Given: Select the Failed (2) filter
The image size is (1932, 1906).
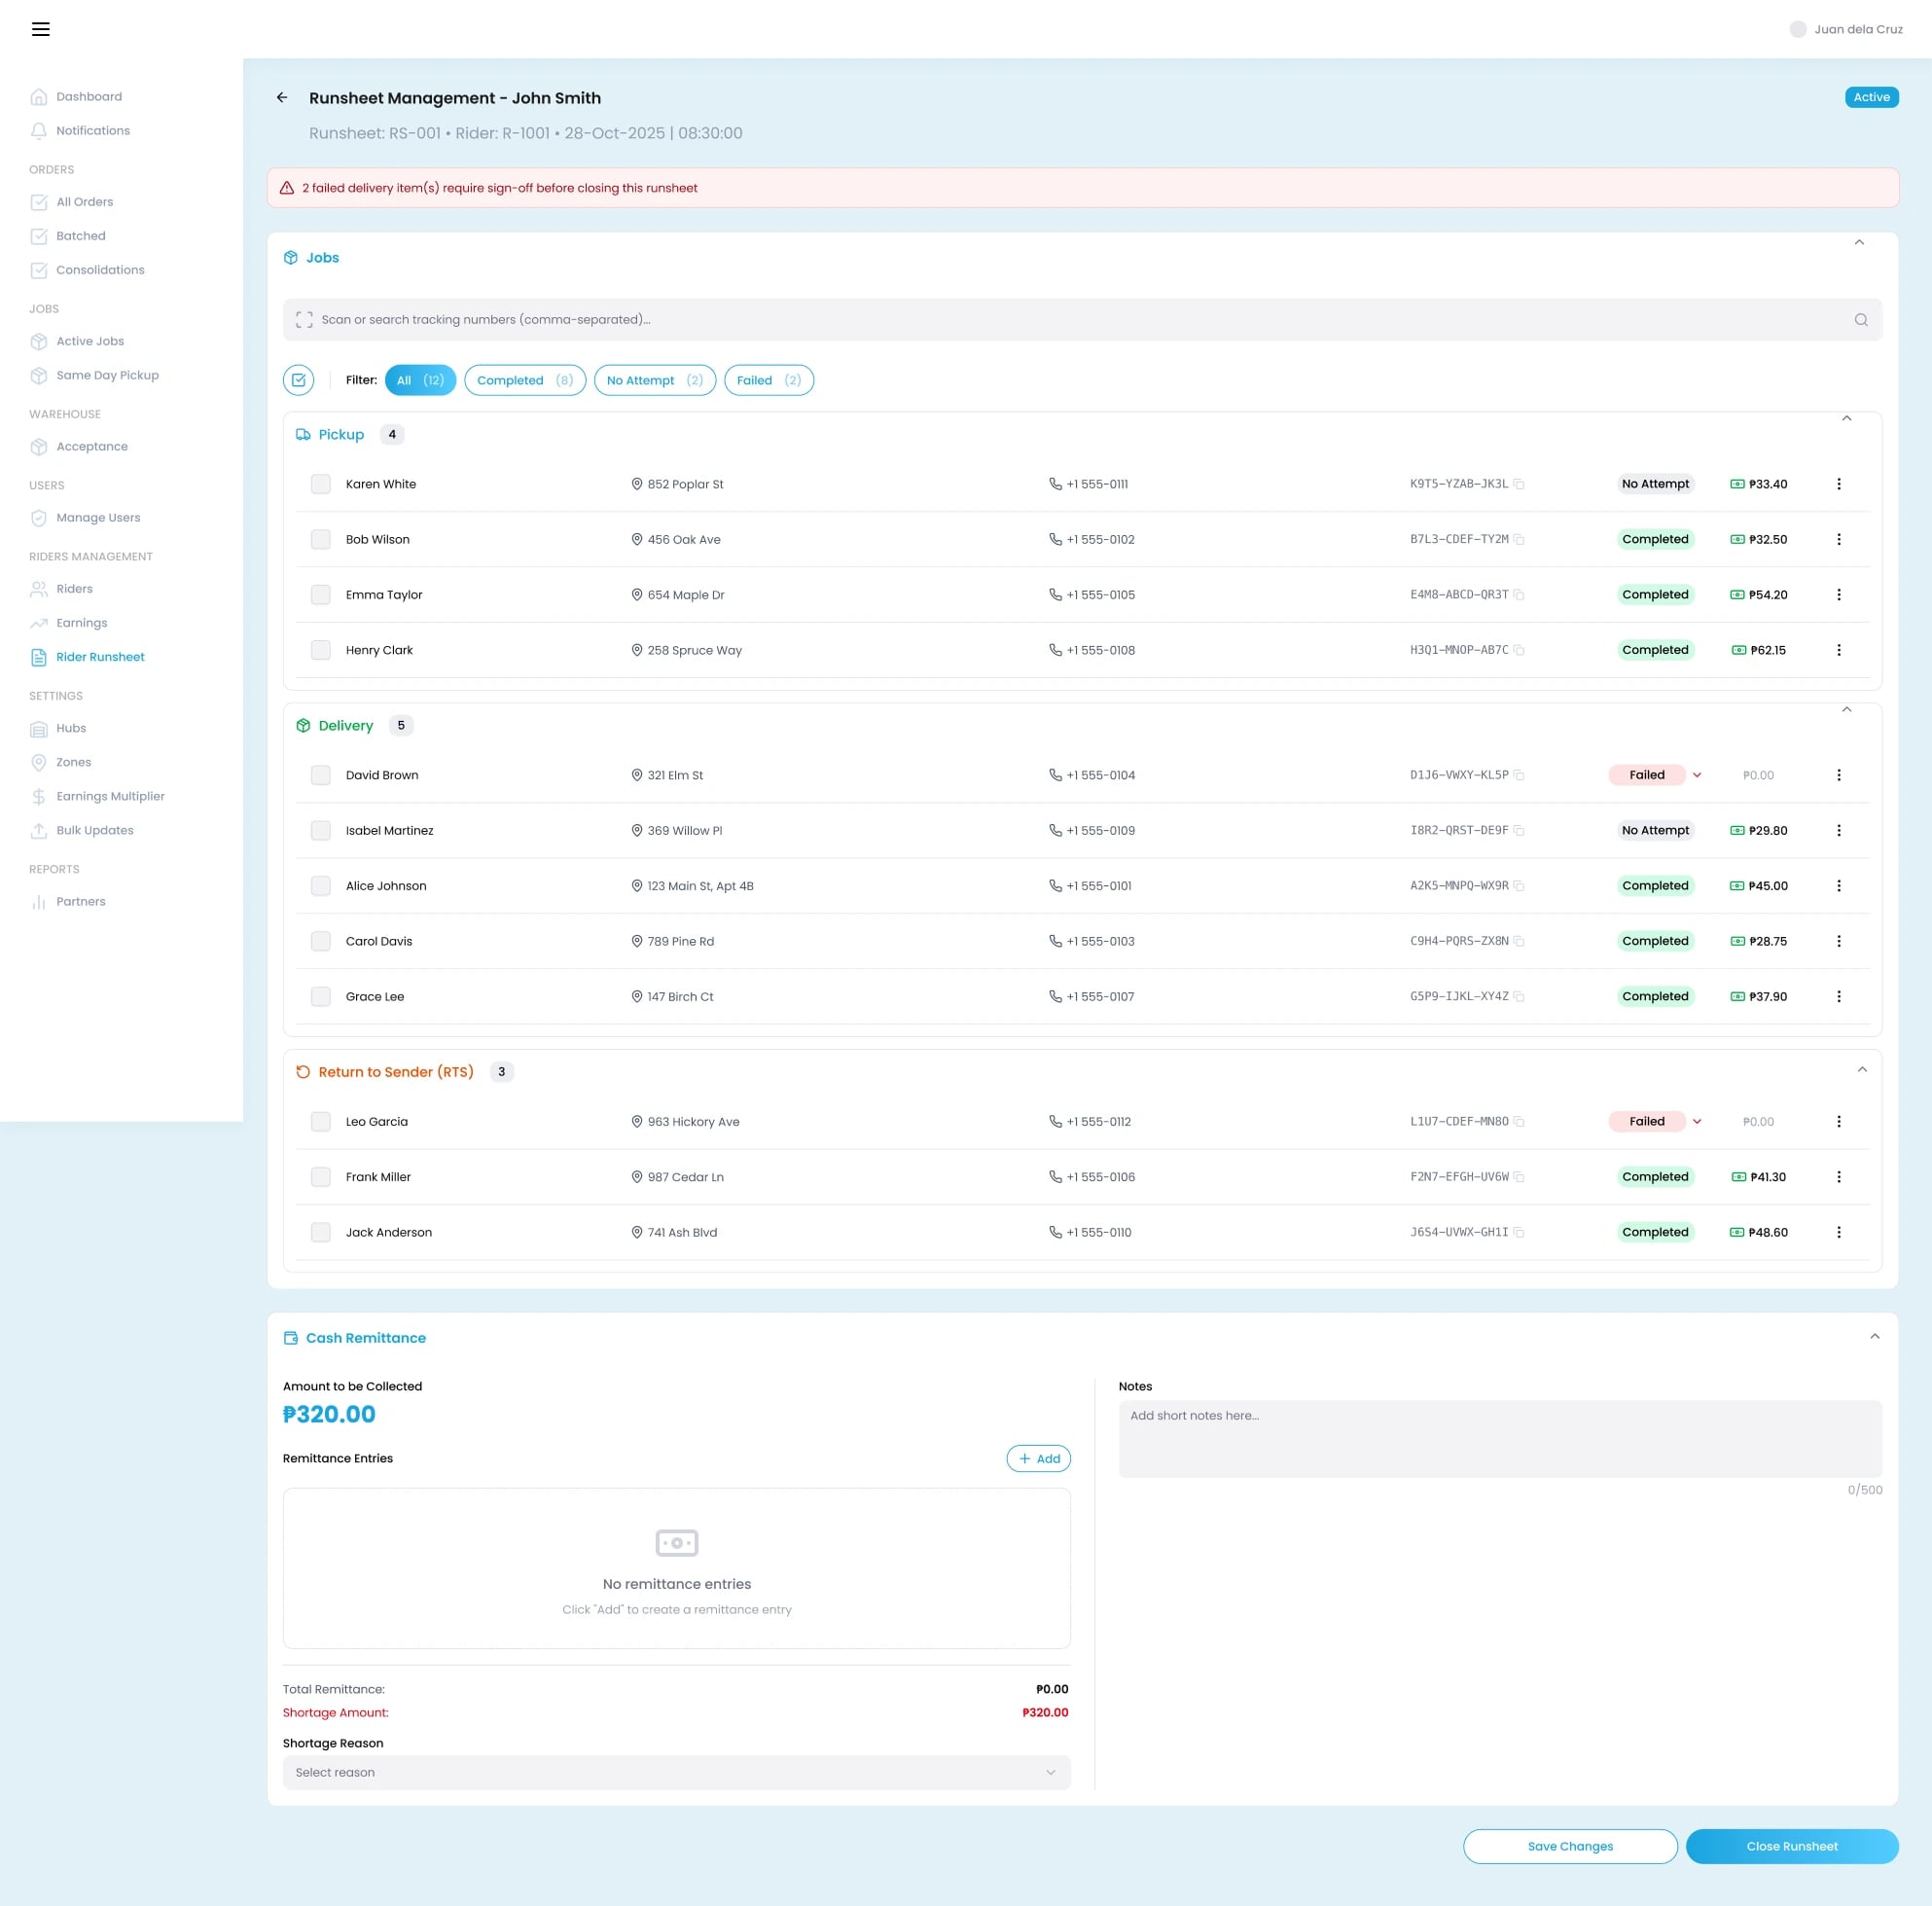Looking at the screenshot, I should (x=769, y=380).
